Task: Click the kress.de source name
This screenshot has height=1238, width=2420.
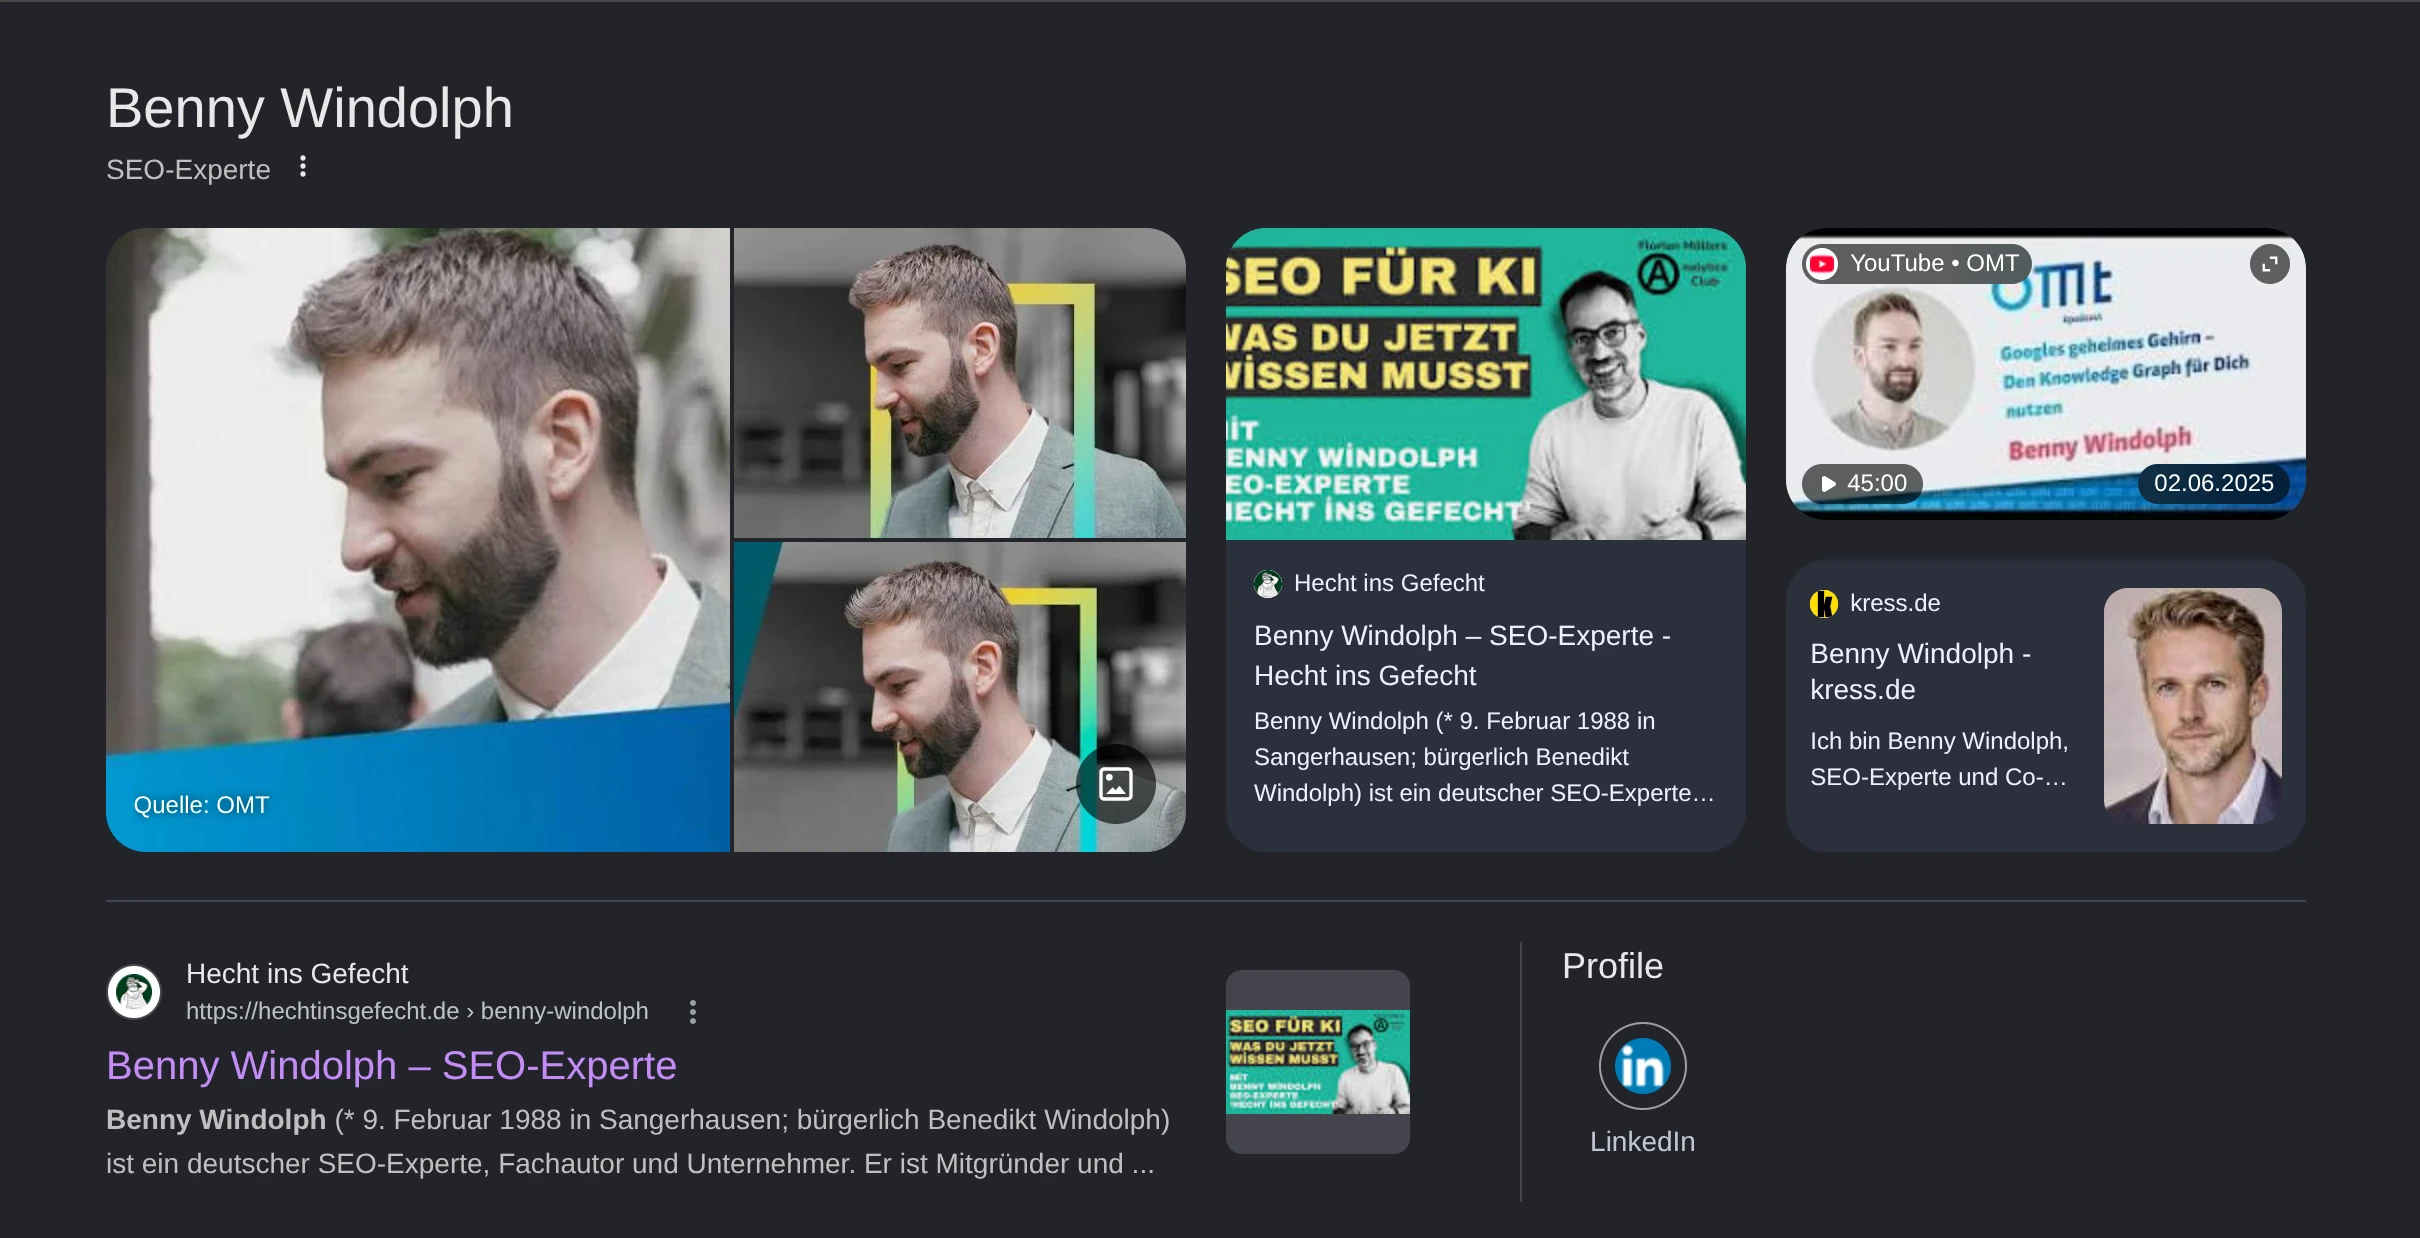Action: point(1894,604)
